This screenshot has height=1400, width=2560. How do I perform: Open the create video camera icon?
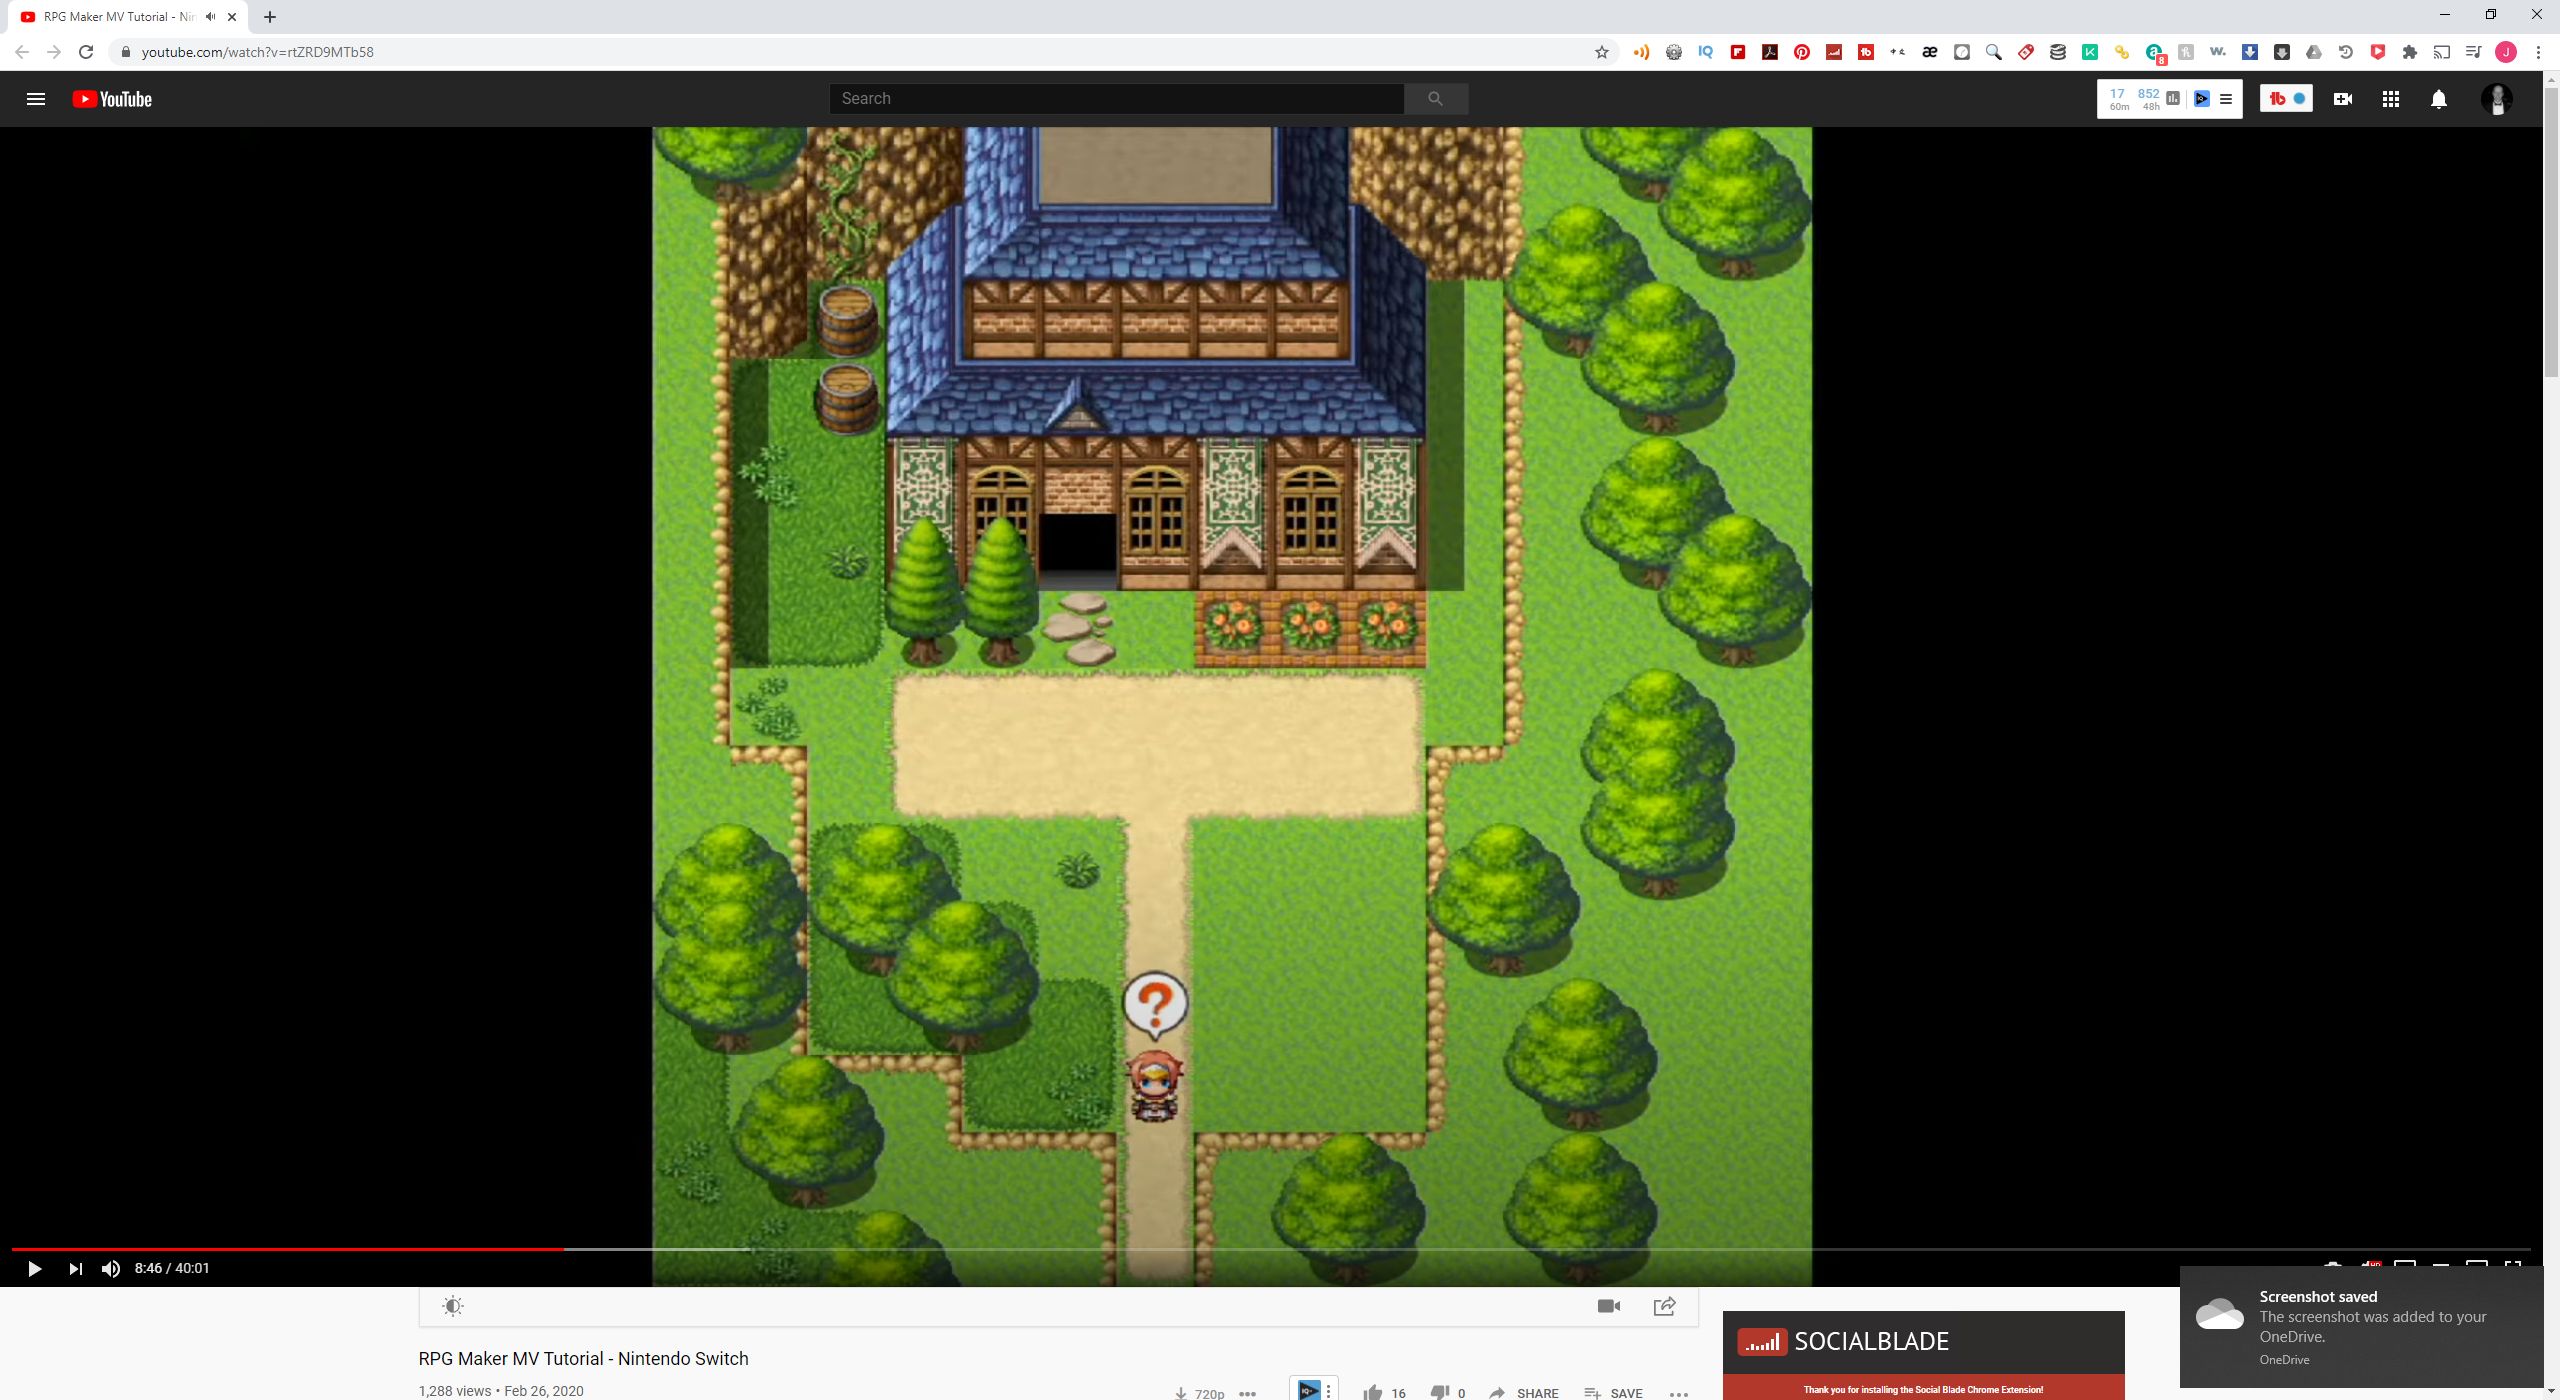point(2342,99)
